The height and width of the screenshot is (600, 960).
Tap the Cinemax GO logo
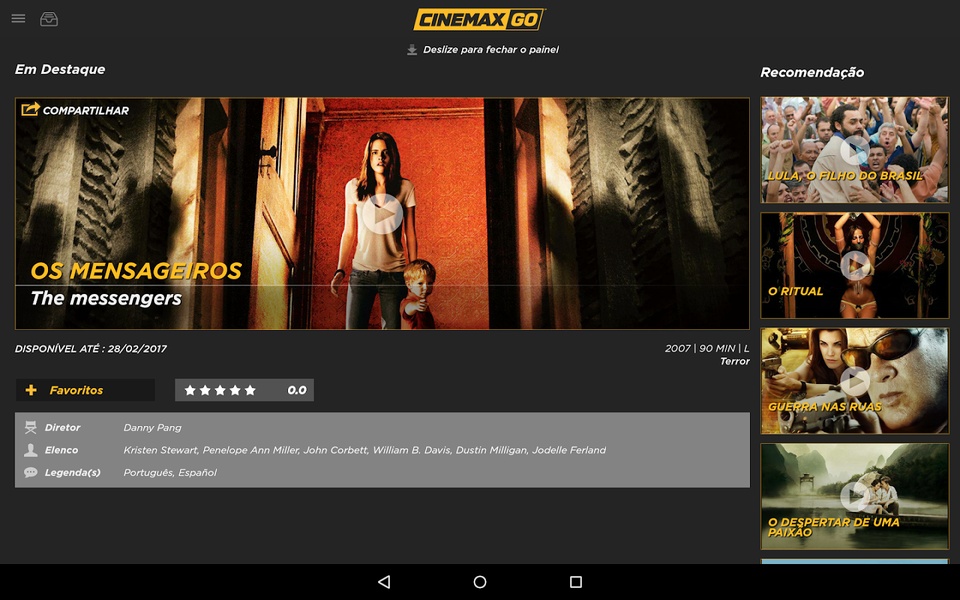pos(479,20)
